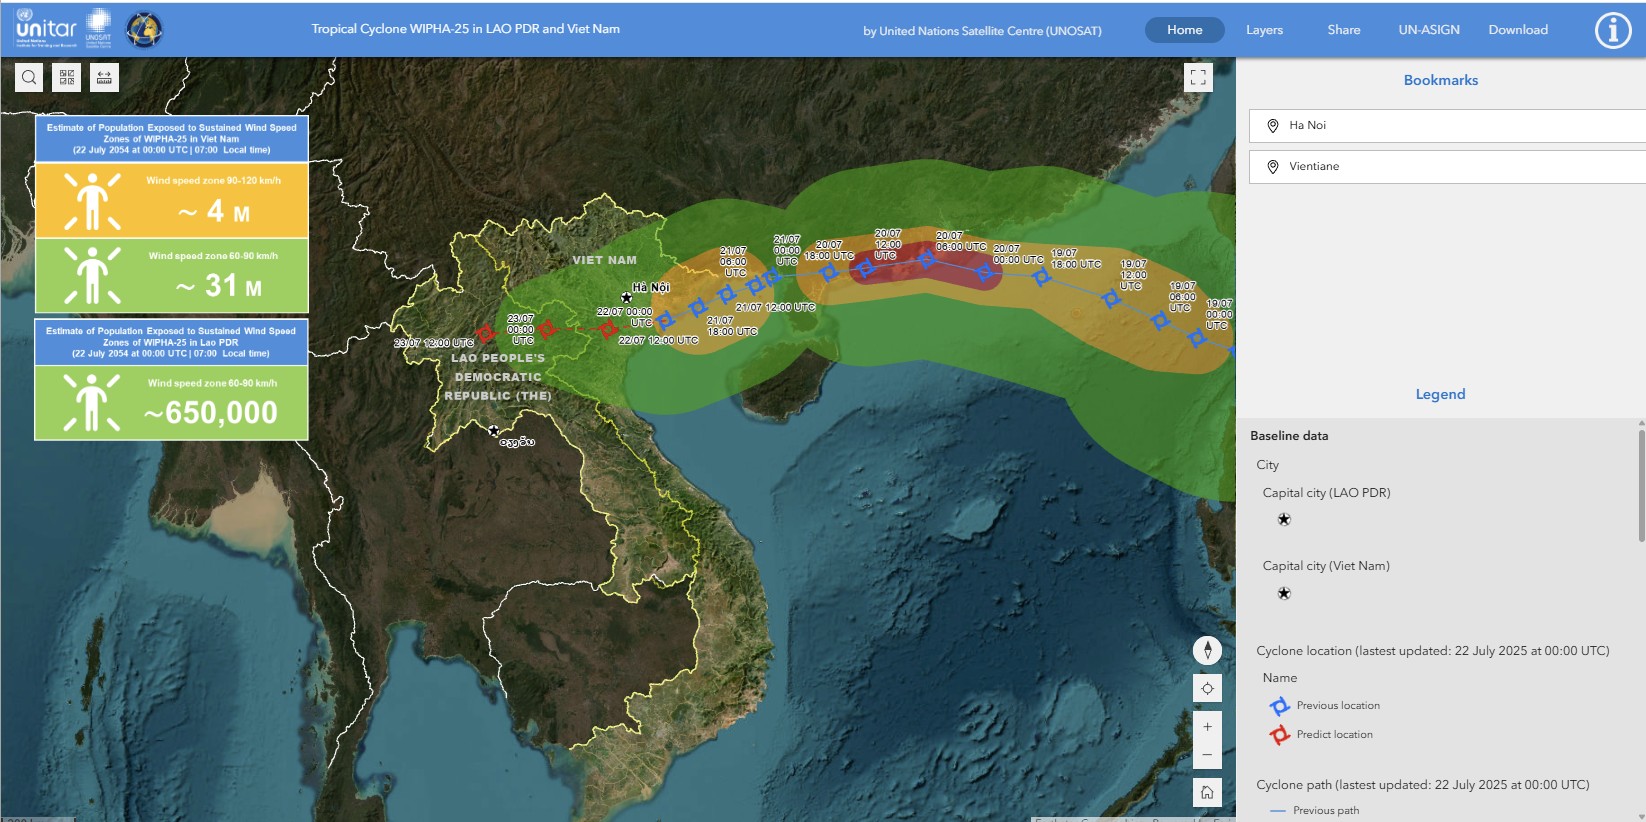
Task: Return to default map extent home
Action: click(1207, 792)
